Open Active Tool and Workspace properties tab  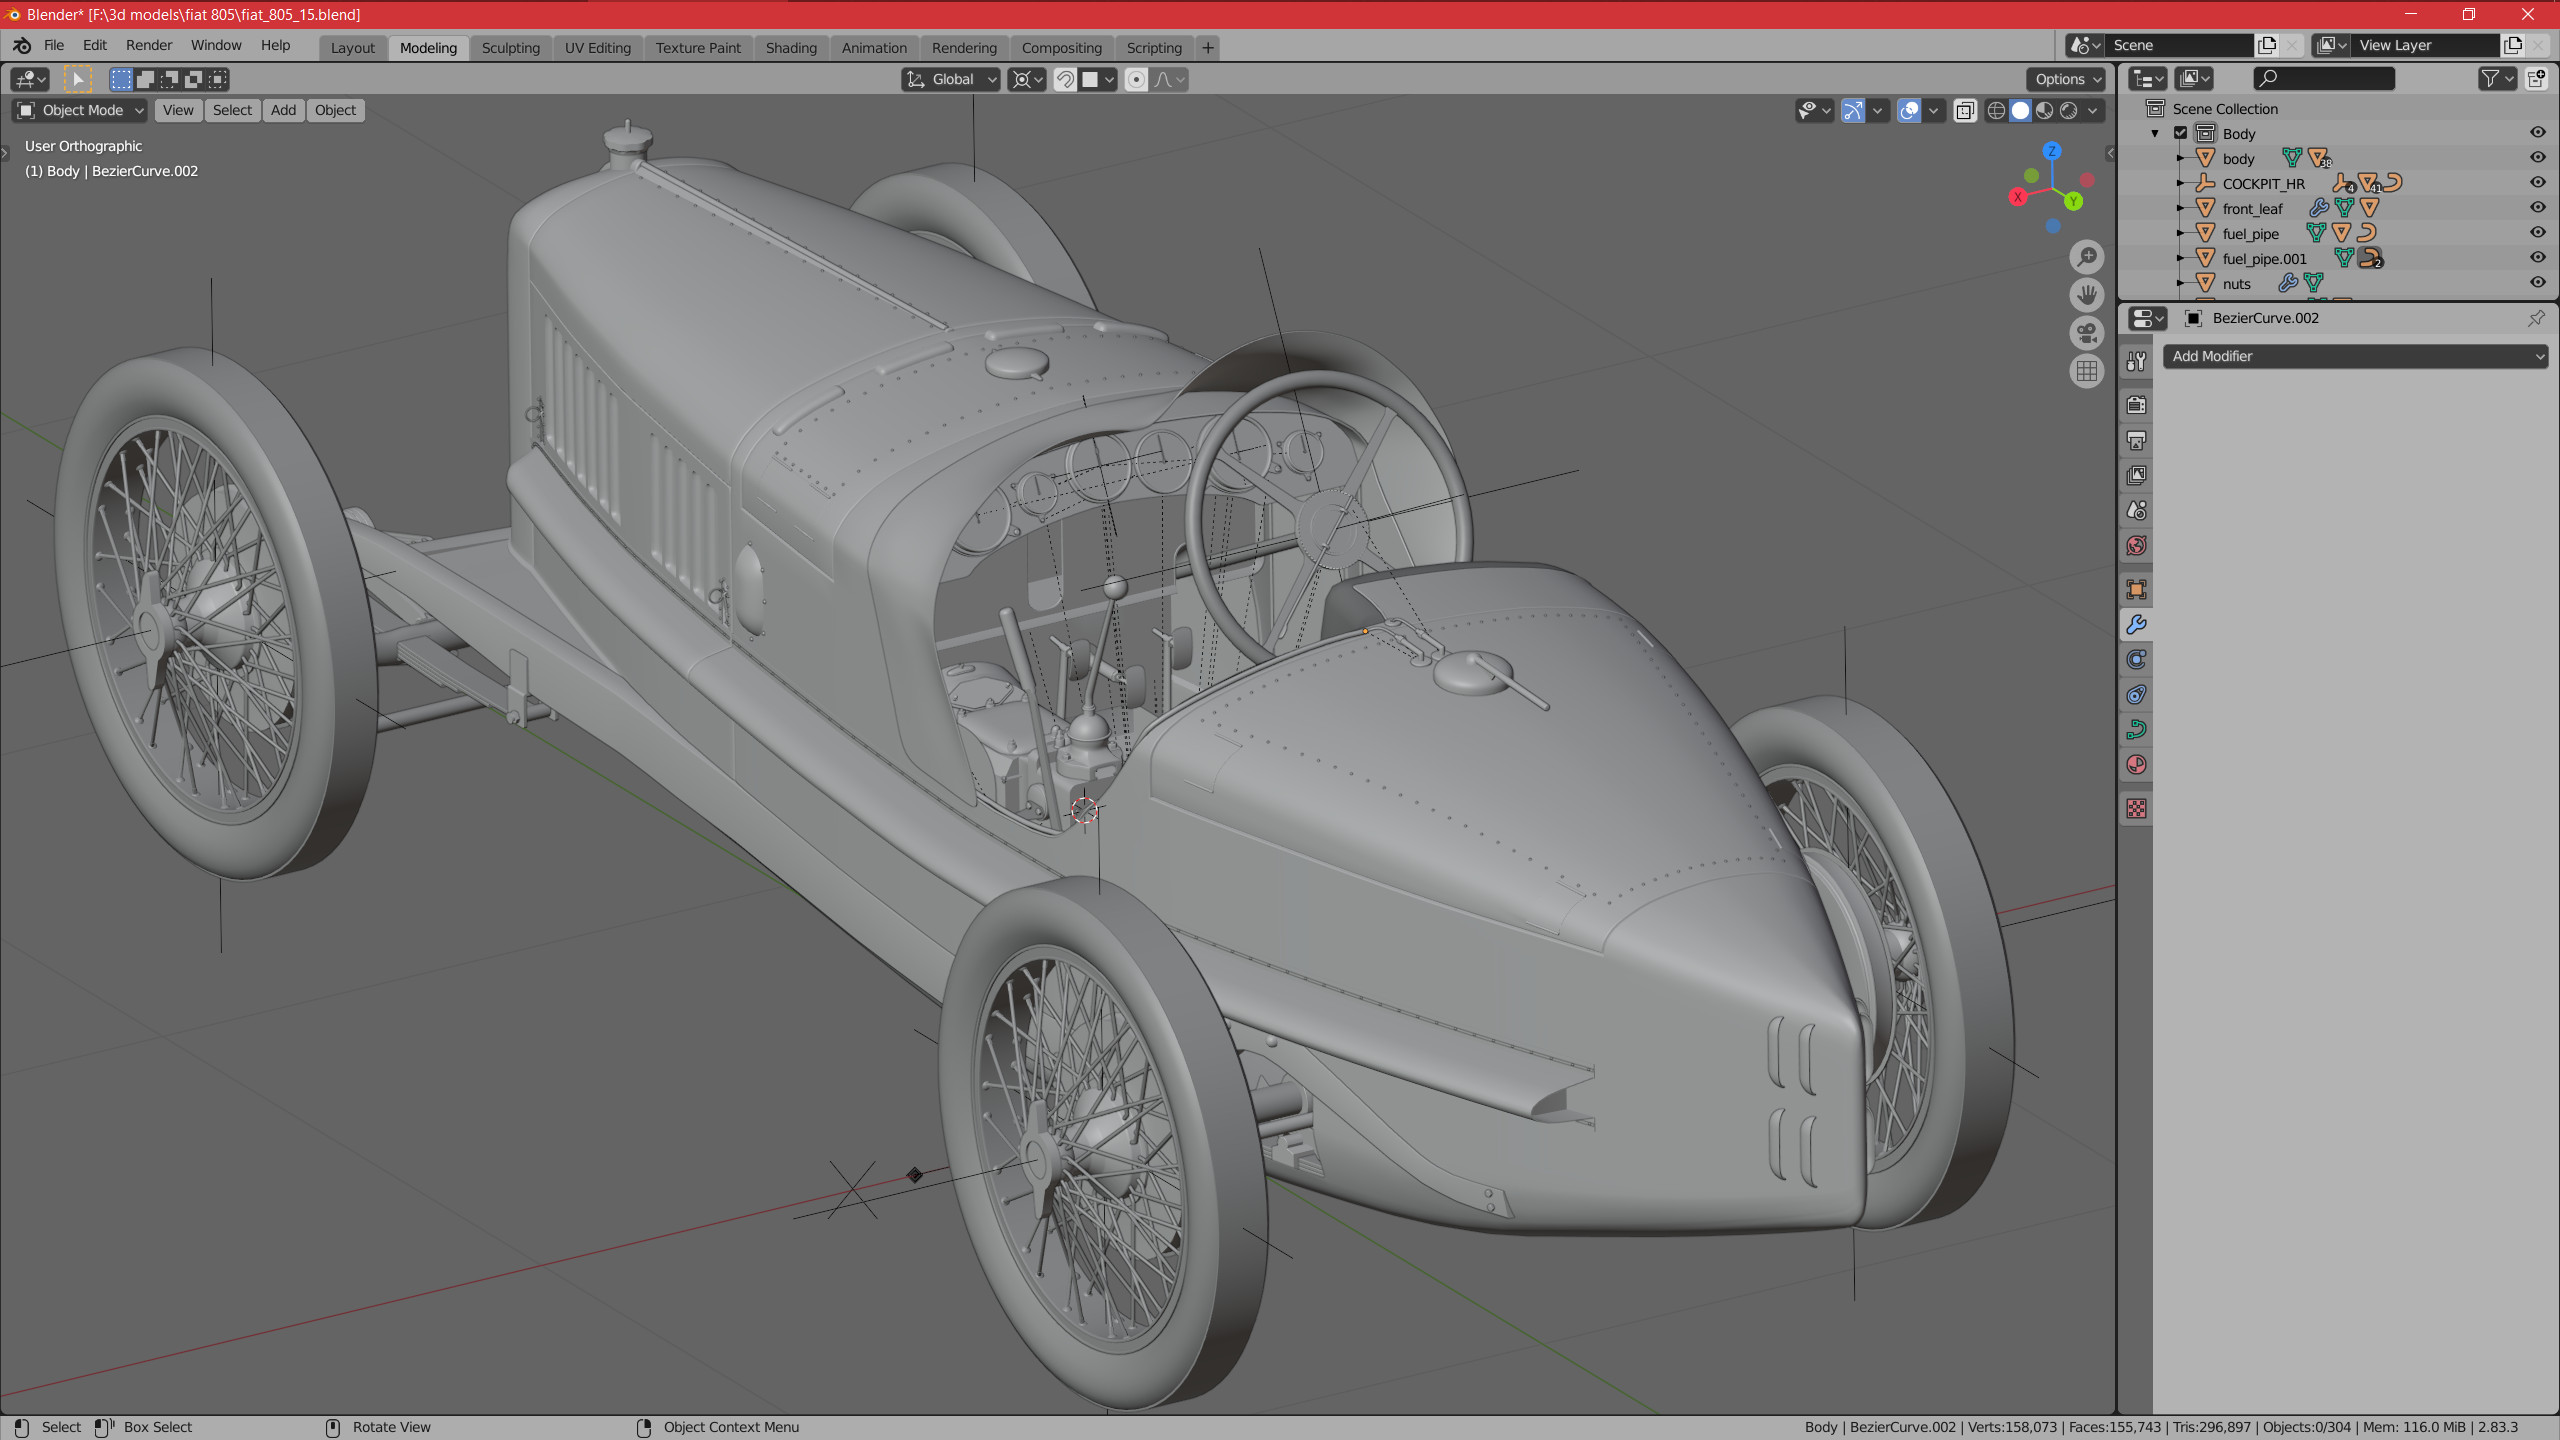tap(2137, 361)
